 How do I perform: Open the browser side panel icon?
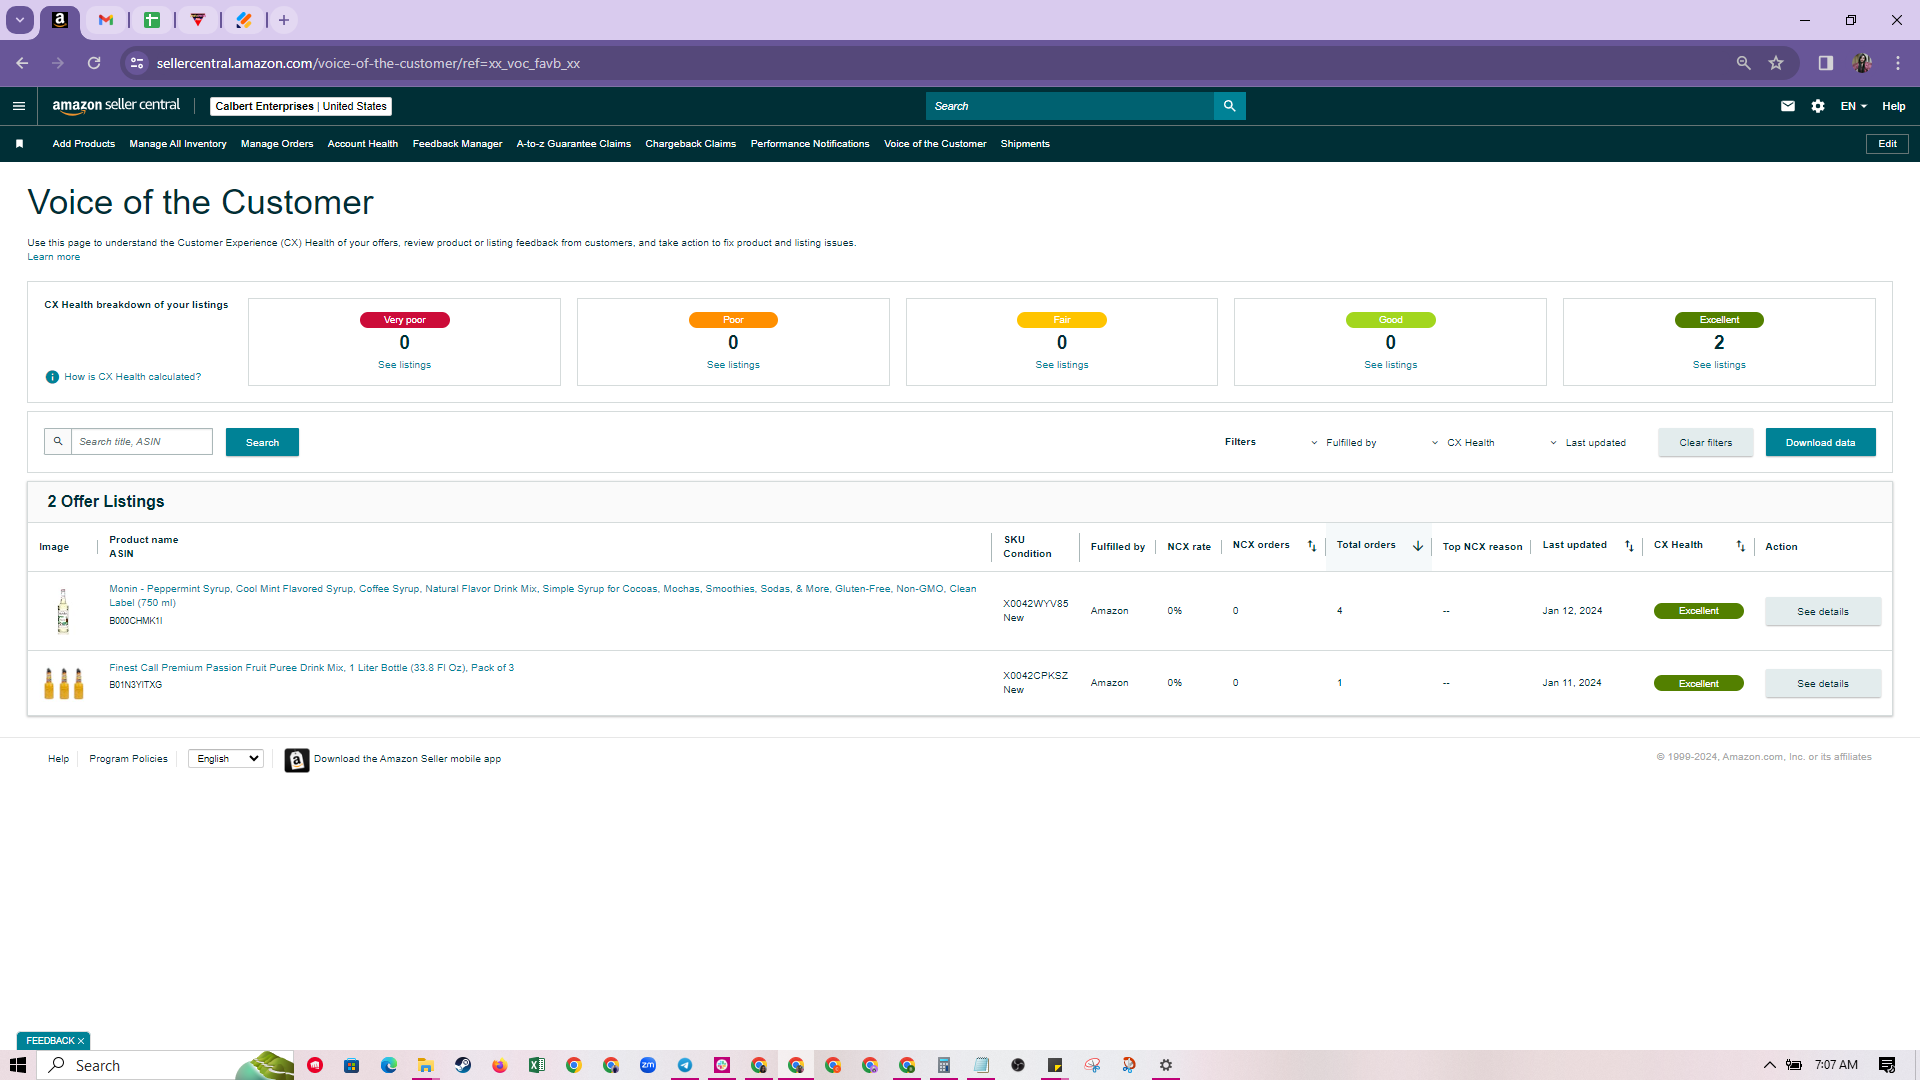(x=1825, y=63)
